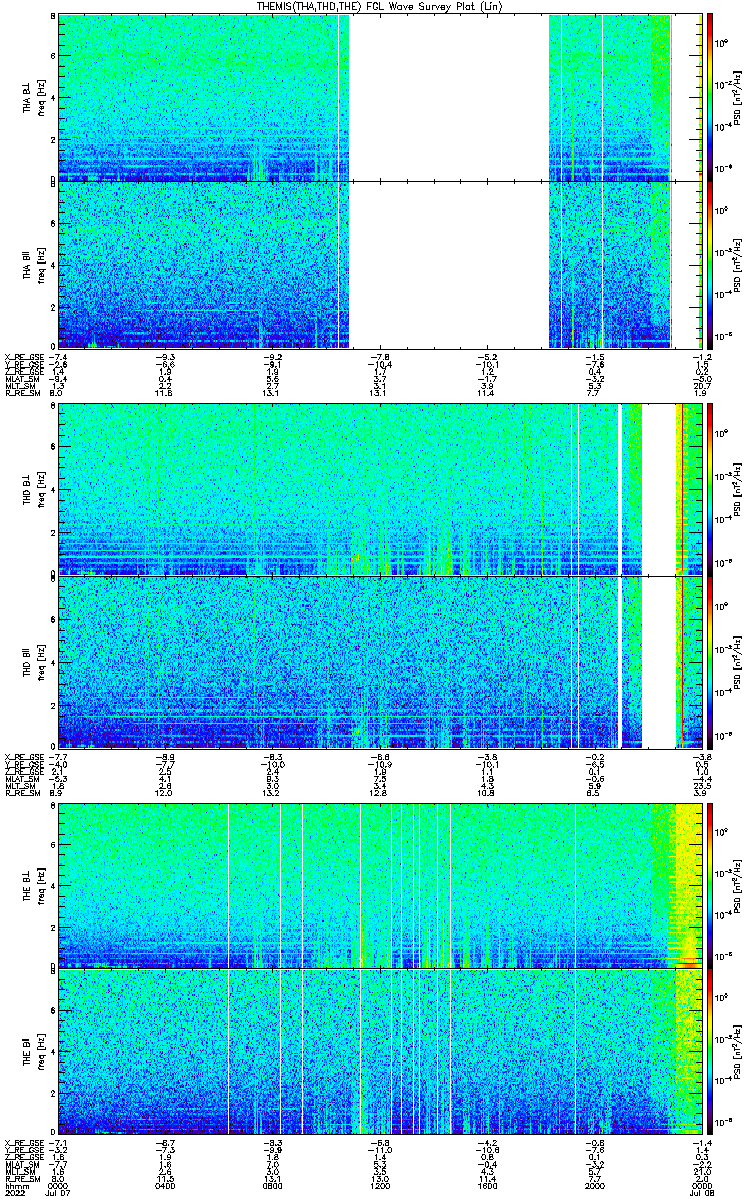Click the PSD color bar beside THE B-perpendicular panel
Screen dimensions: 750x1200
tap(710, 884)
